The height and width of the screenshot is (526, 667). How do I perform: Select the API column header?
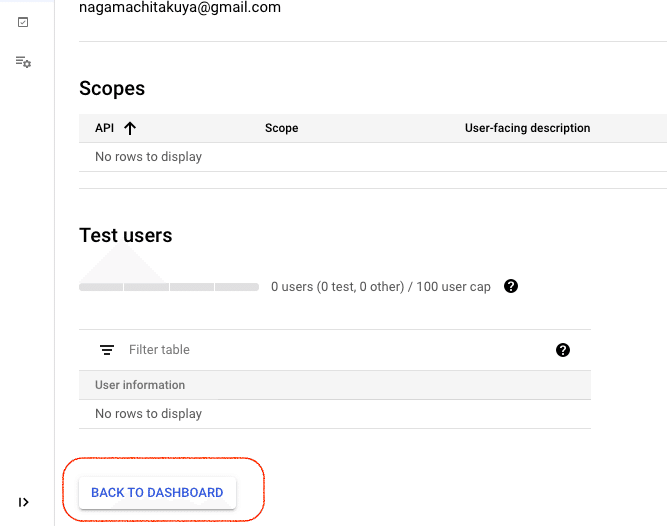point(104,128)
